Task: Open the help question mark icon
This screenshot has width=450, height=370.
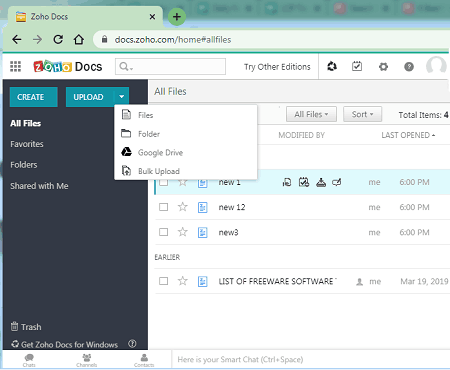Action: click(409, 67)
